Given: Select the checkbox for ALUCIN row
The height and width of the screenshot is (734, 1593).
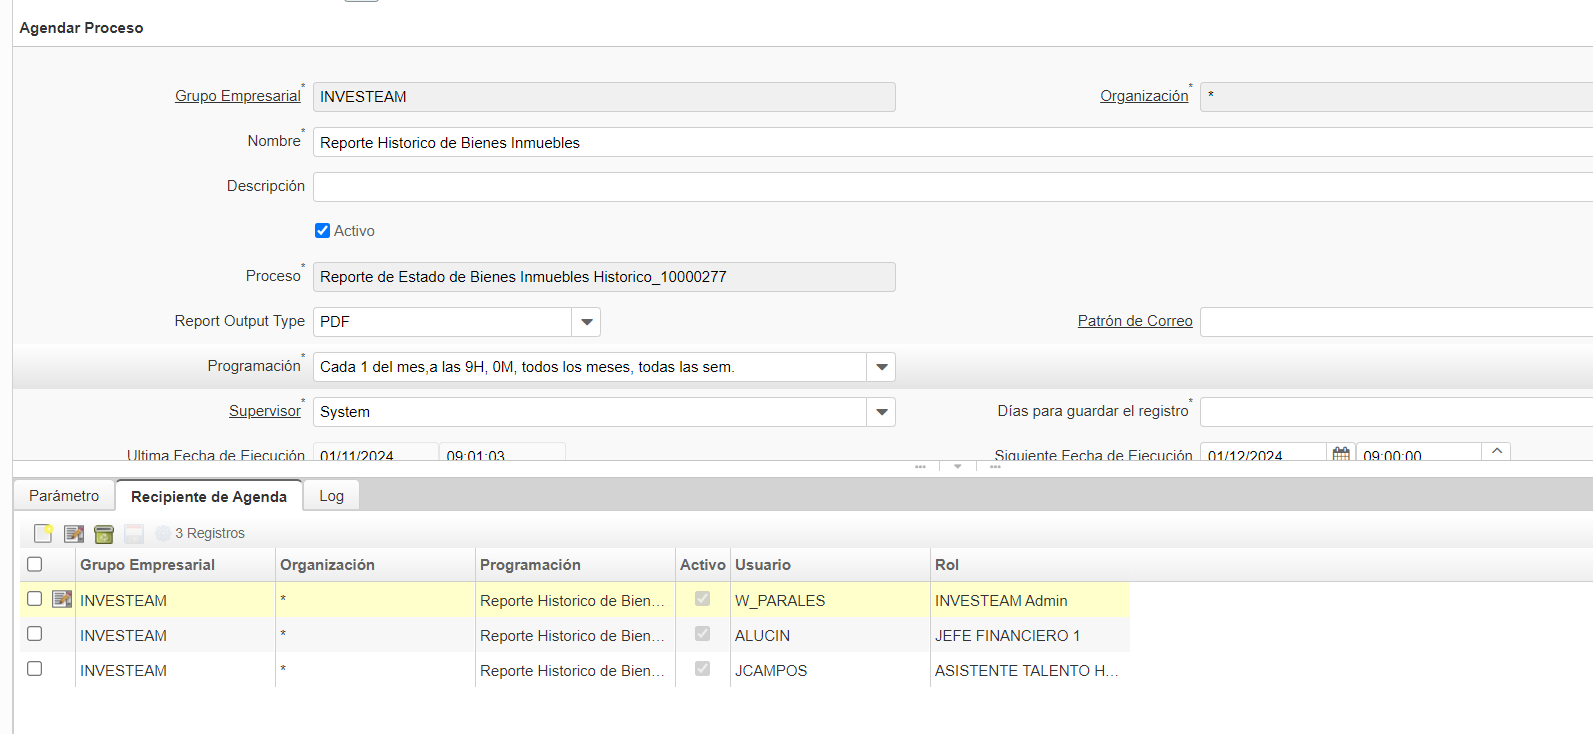Looking at the screenshot, I should pos(35,634).
